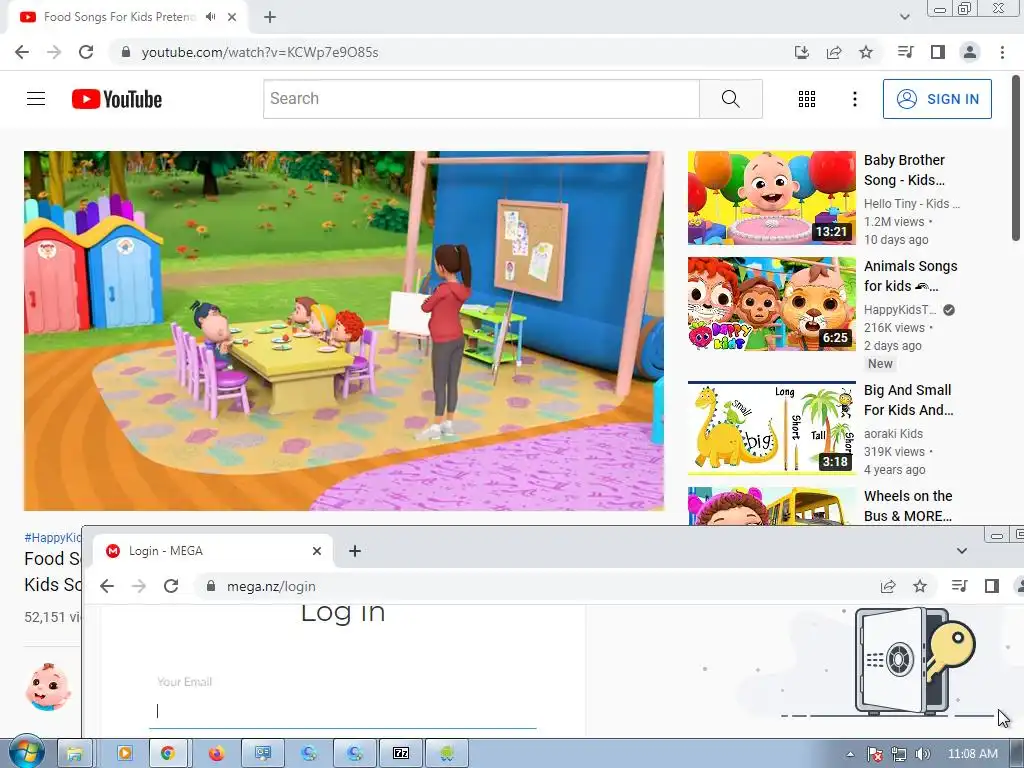Click SIGN IN on YouTube

937,99
